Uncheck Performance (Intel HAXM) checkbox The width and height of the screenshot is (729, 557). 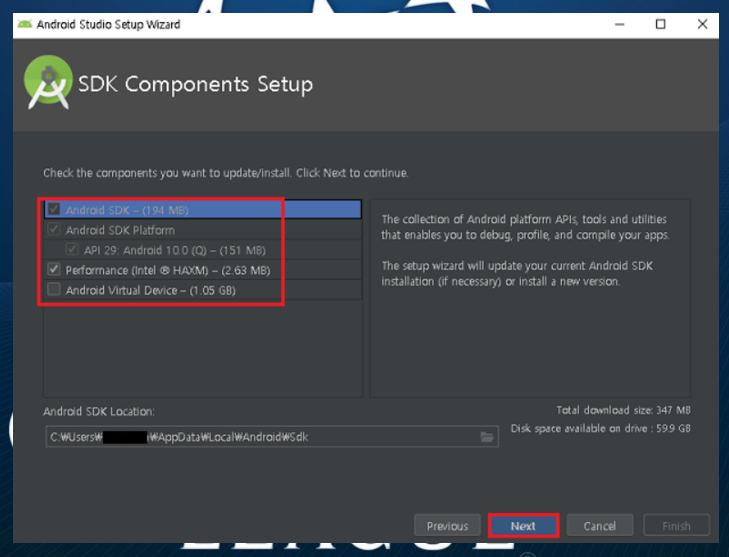point(54,269)
